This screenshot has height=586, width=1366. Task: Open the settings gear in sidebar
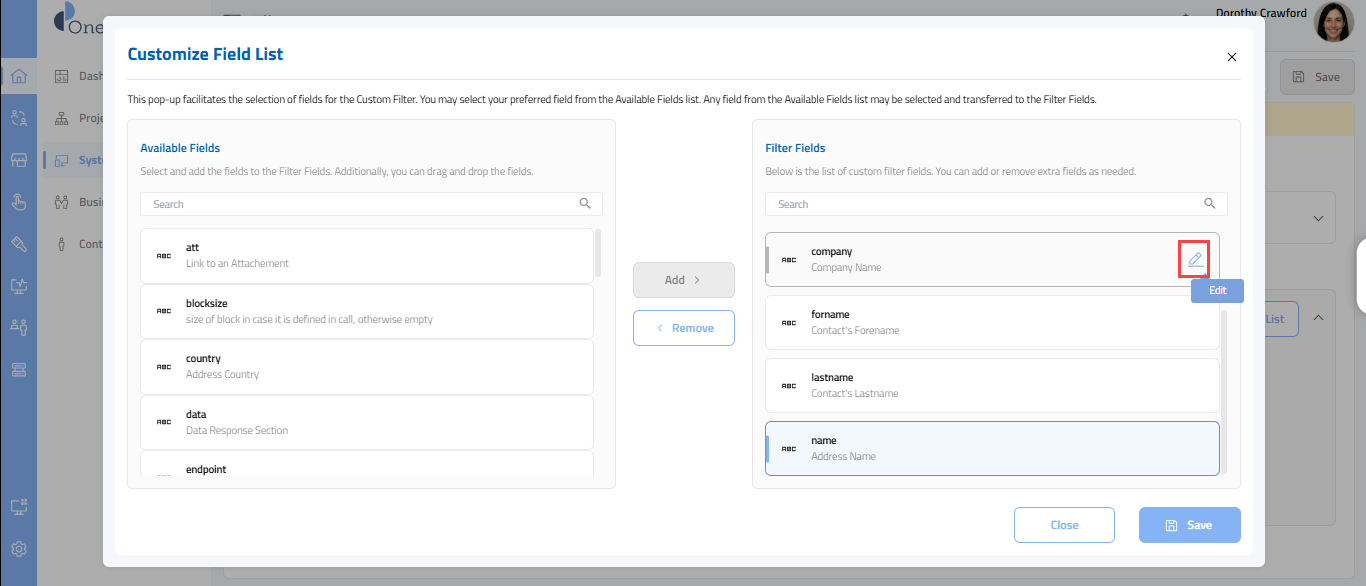tap(18, 549)
